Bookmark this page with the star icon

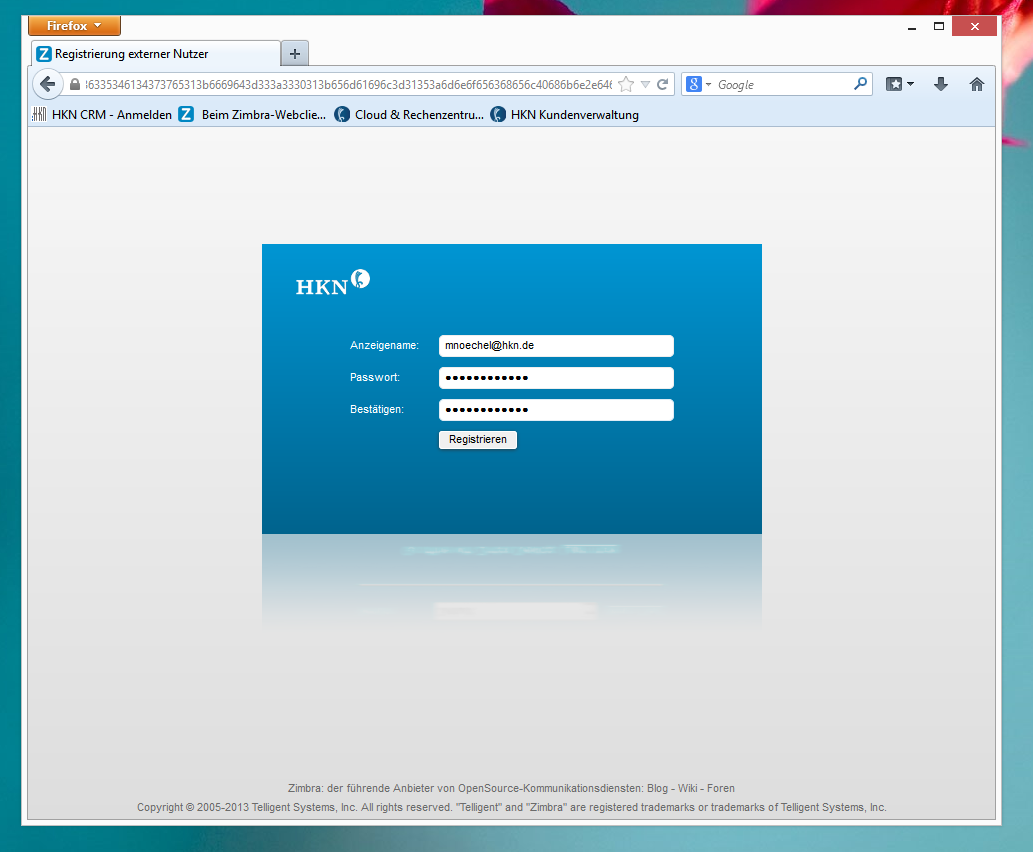(x=626, y=85)
